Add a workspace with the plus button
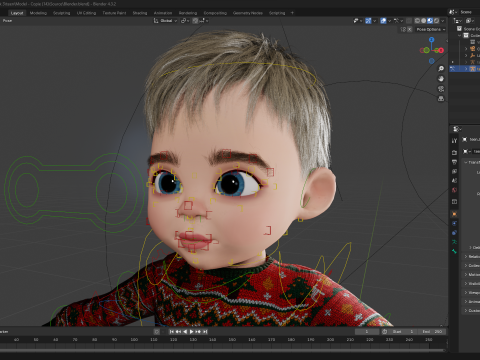The width and height of the screenshot is (480, 360). (x=292, y=13)
